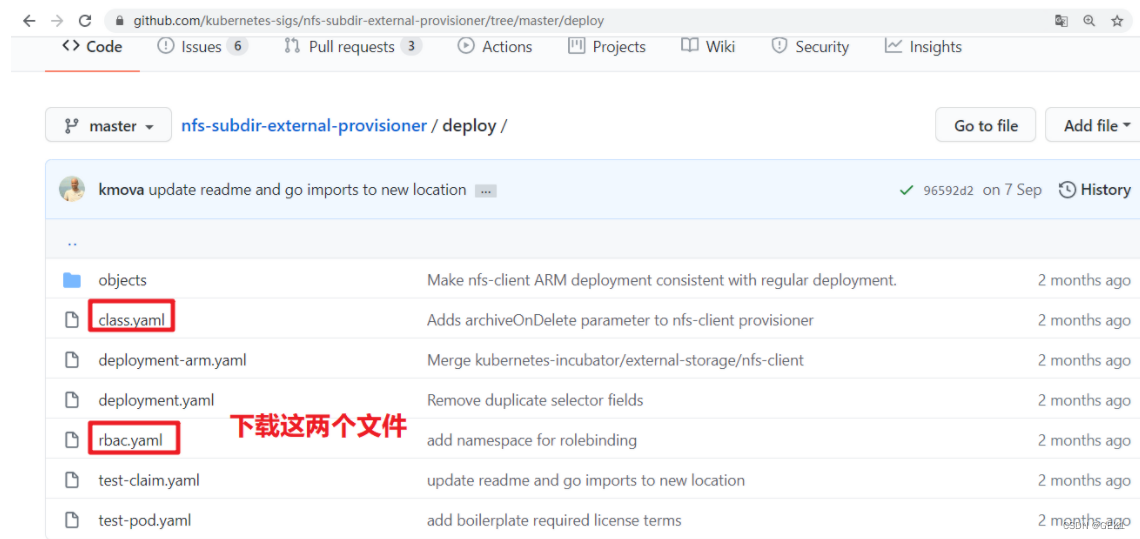Screen dimensions: 1140x539
Task: Open the Projects tab
Action: tap(607, 47)
